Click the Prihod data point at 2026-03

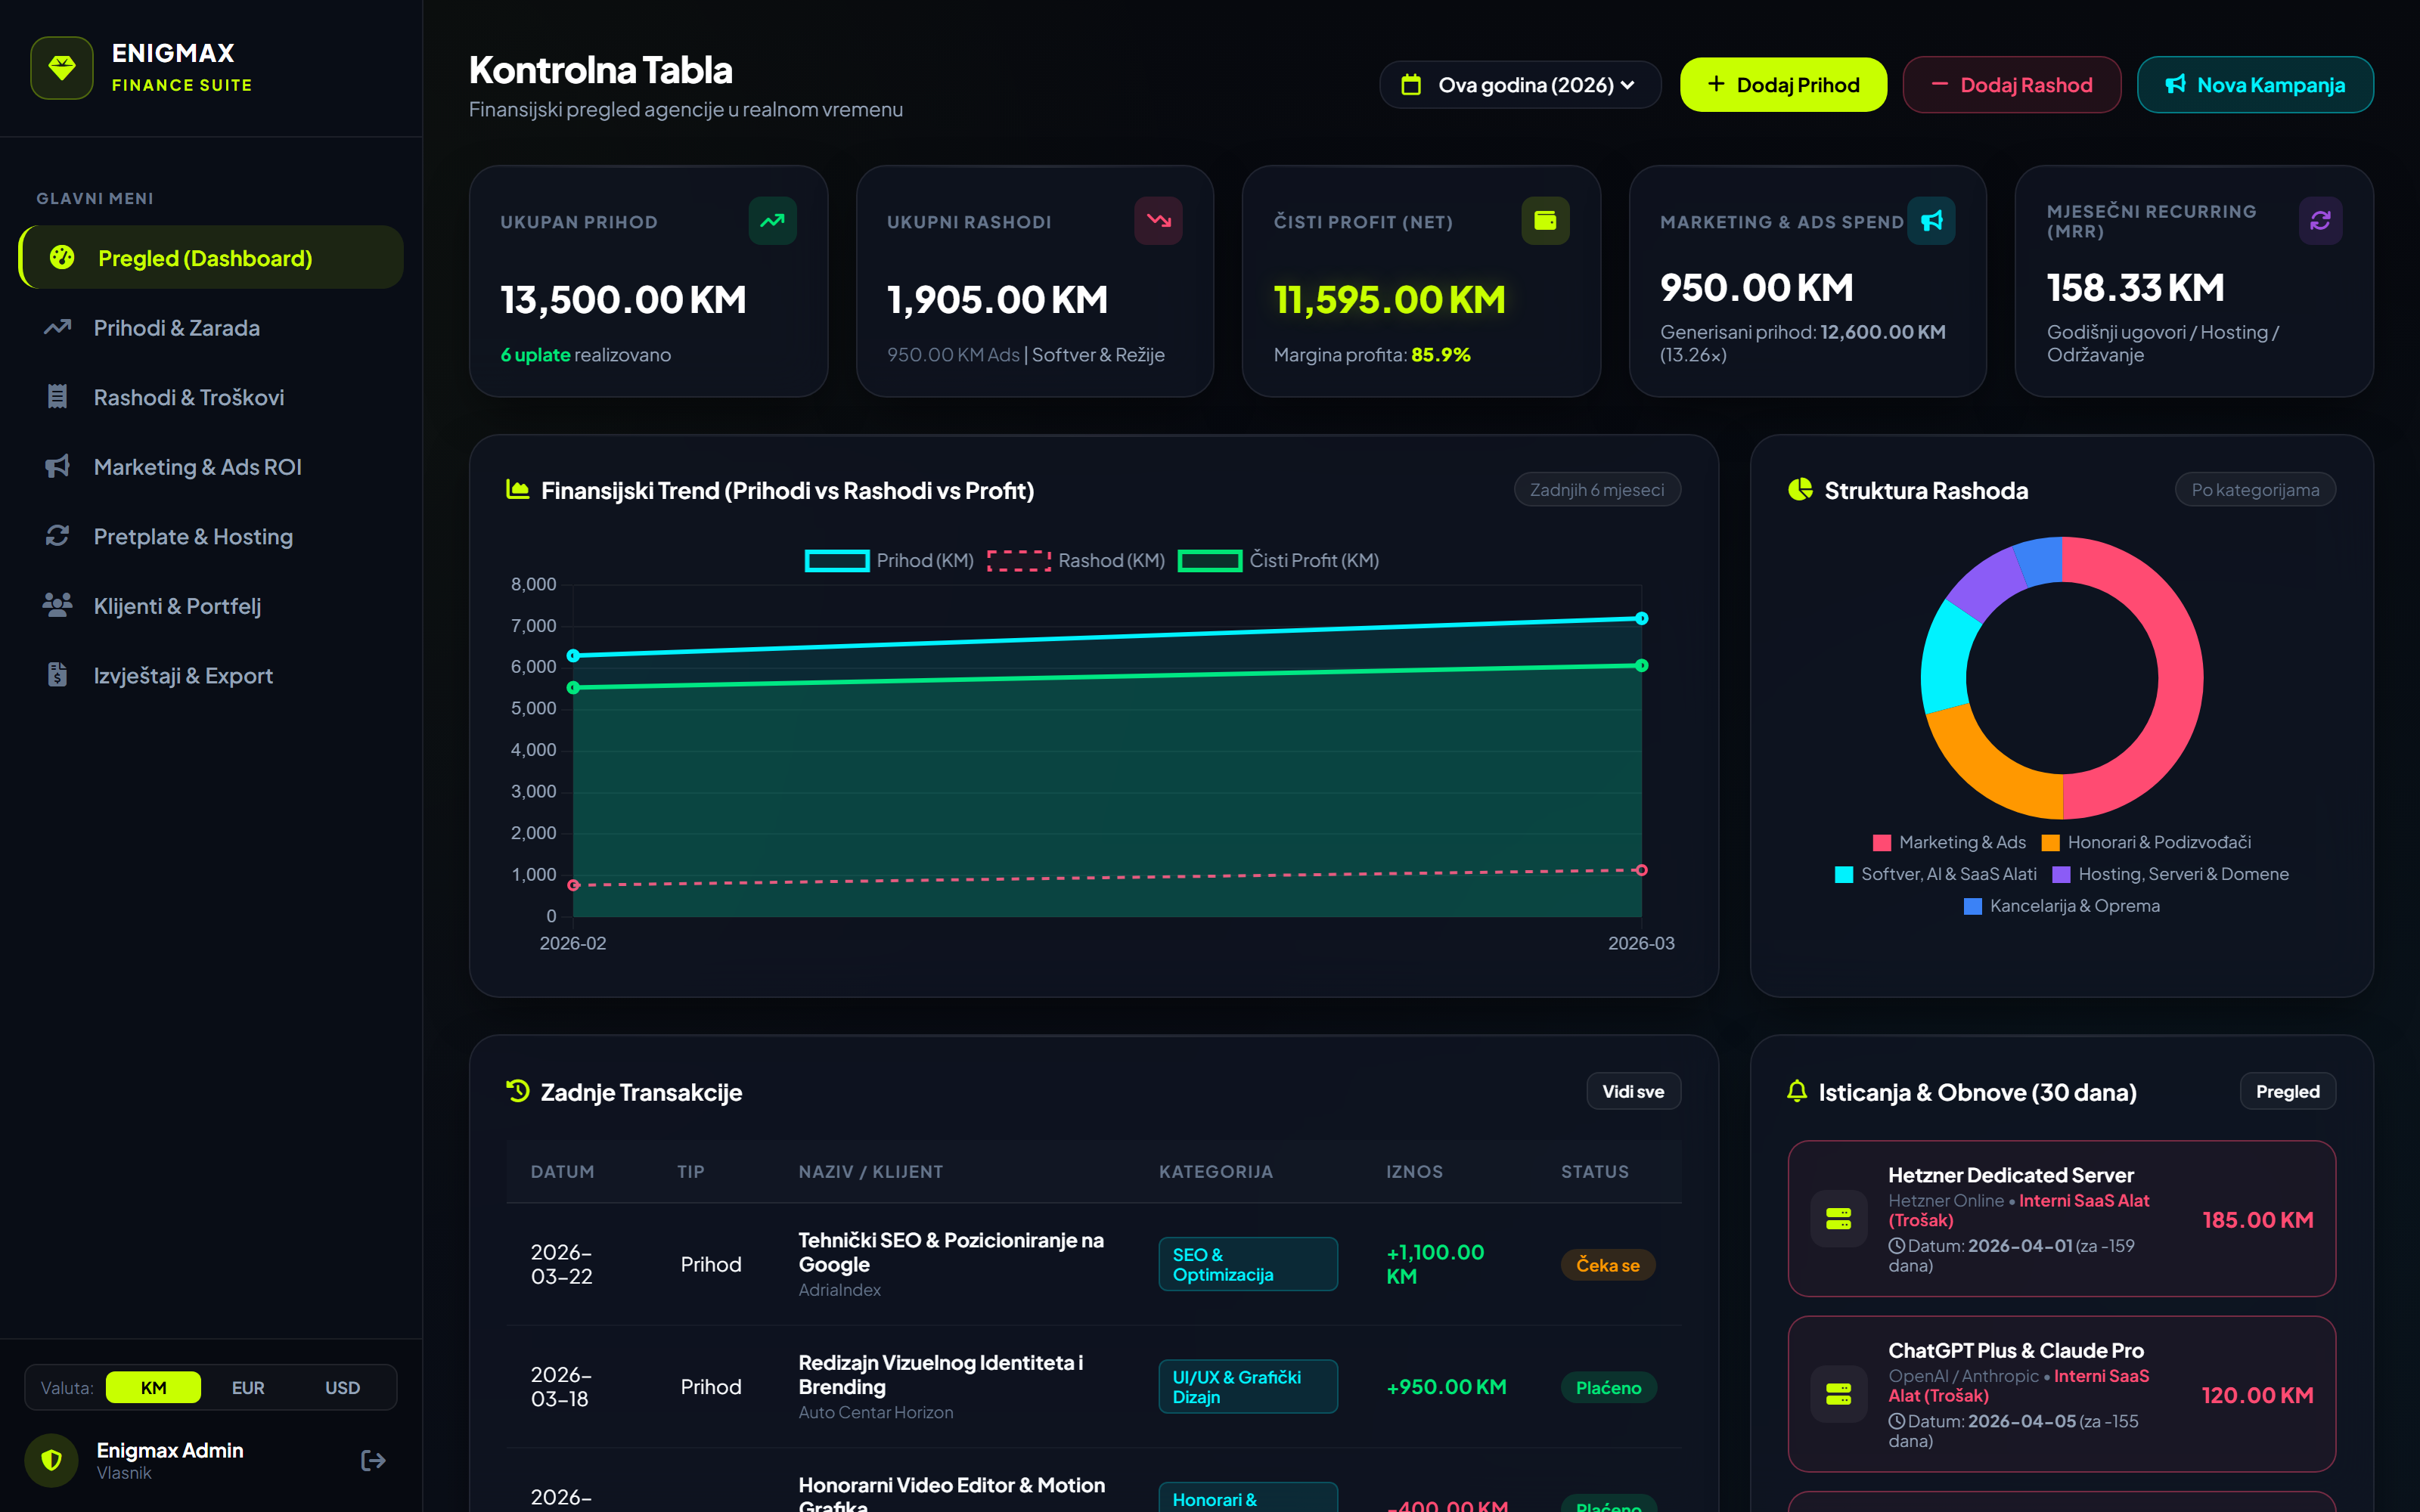[x=1641, y=619]
